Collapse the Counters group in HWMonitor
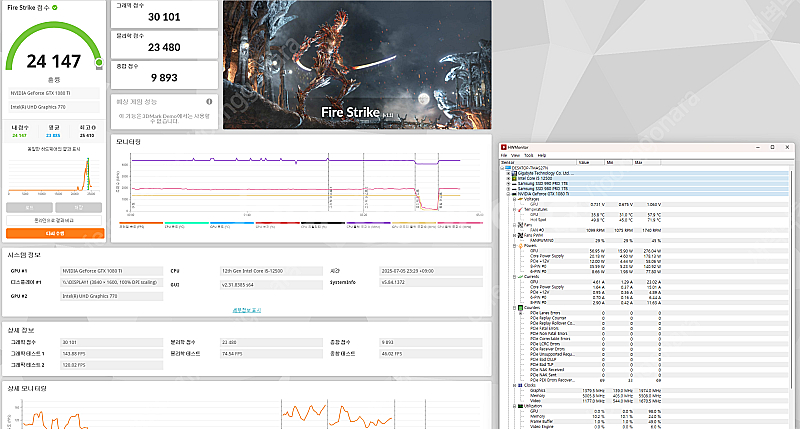Viewport: 800px width, 429px height. [x=514, y=308]
